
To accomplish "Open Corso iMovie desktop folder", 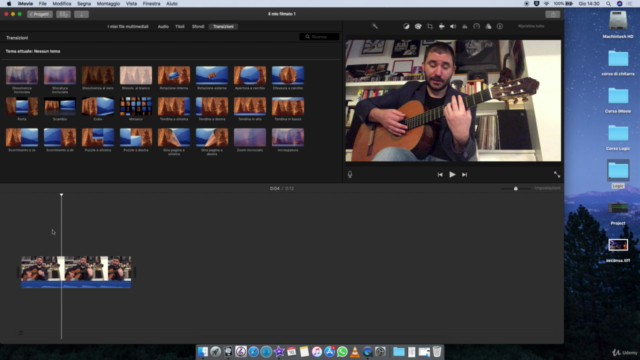I will 618,100.
